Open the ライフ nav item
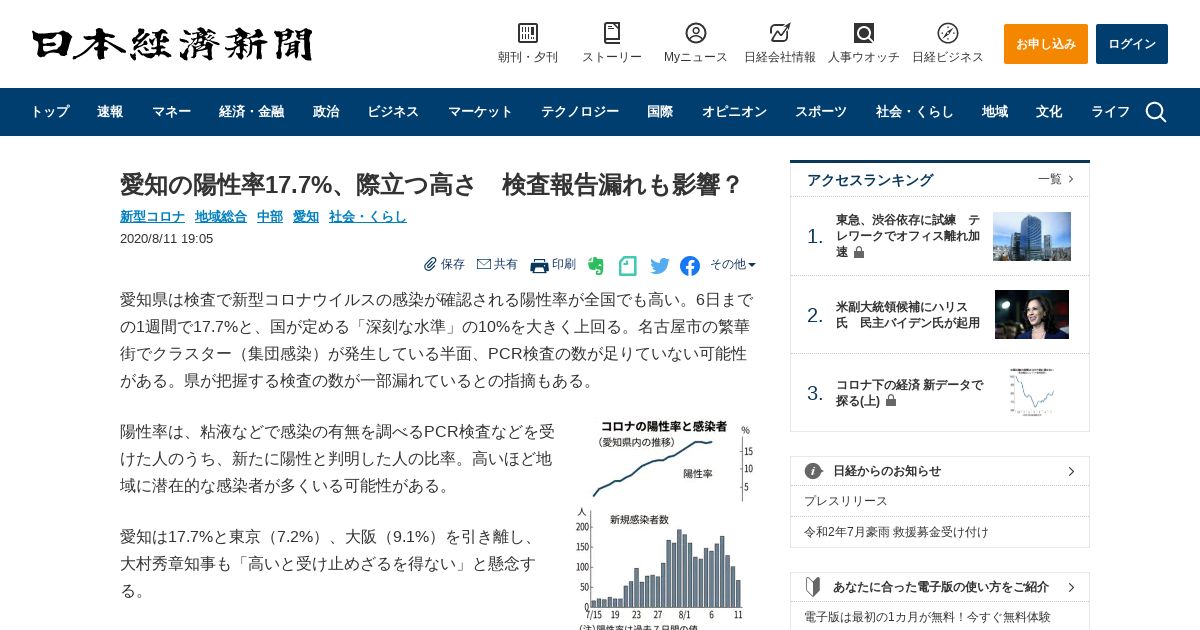 click(x=1110, y=112)
